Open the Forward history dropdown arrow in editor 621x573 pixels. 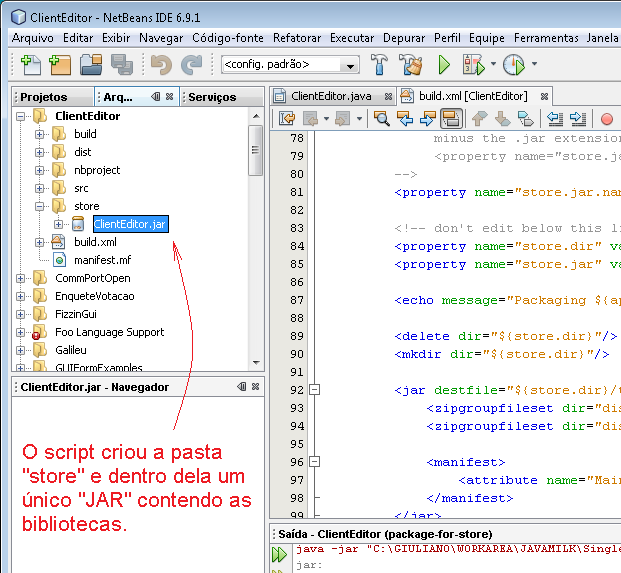point(359,118)
